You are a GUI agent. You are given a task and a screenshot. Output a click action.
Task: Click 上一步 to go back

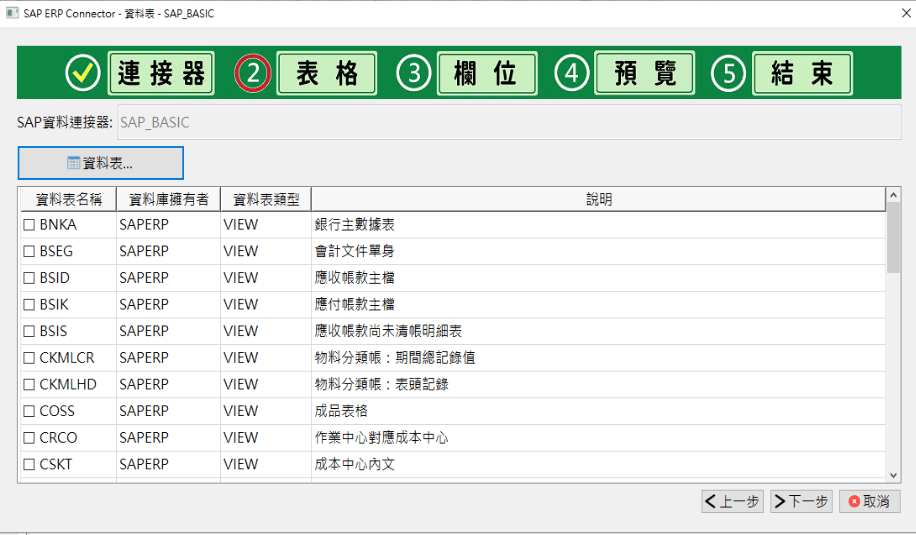tap(733, 501)
